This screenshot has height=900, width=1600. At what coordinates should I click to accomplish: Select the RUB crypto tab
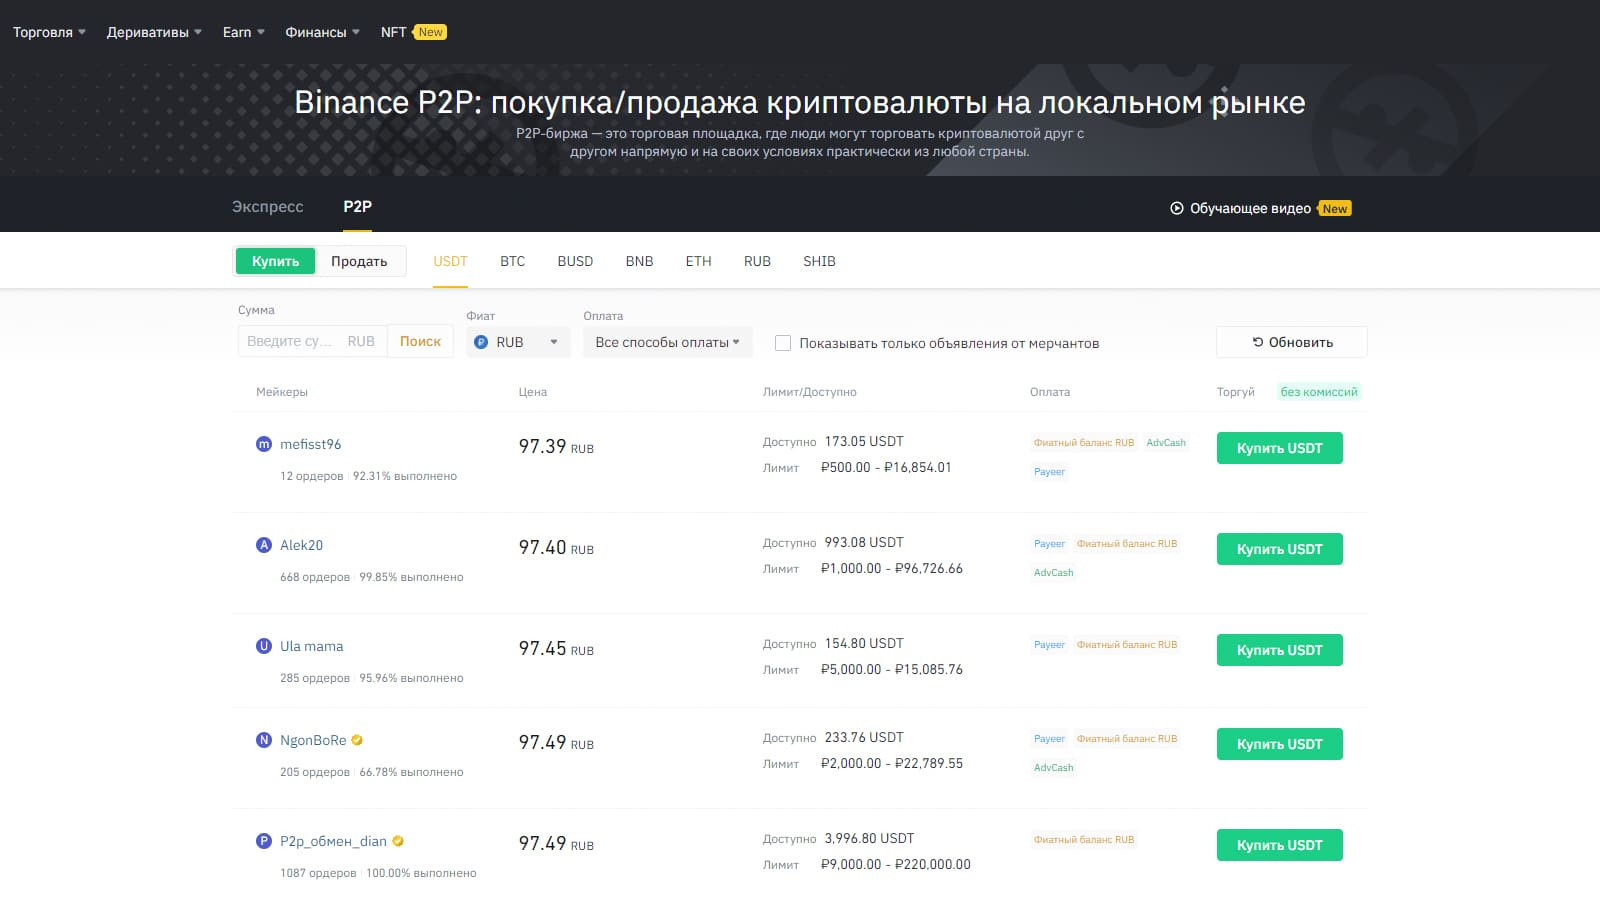(x=757, y=261)
